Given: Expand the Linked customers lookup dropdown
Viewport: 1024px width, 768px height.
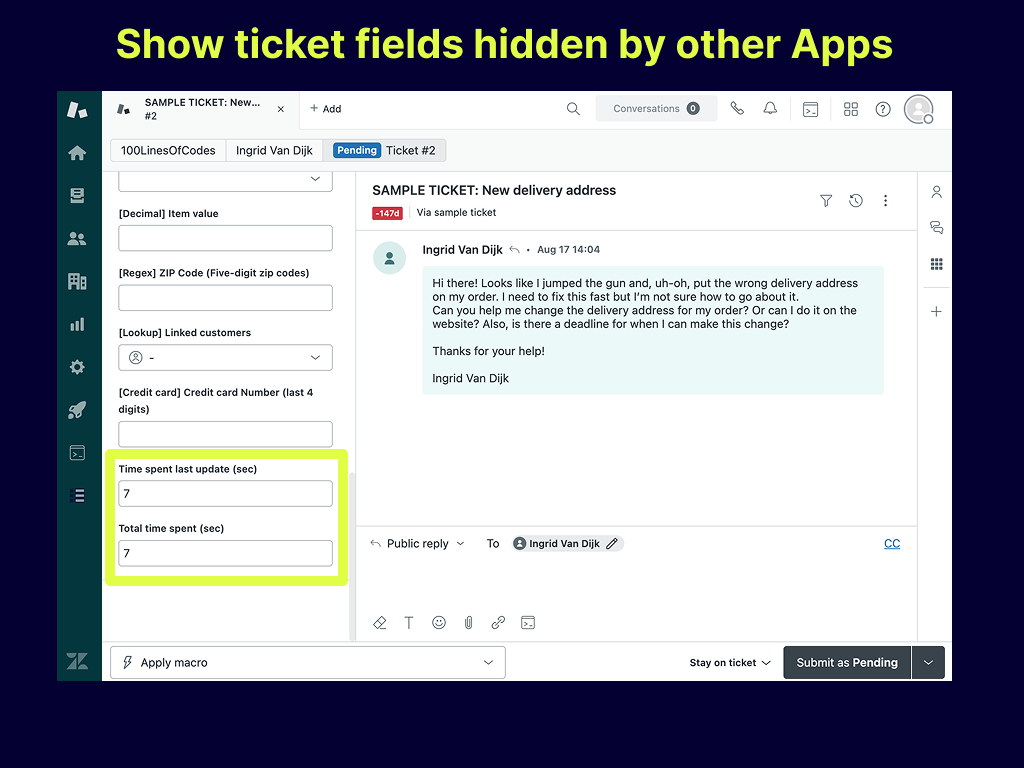Looking at the screenshot, I should click(x=225, y=358).
